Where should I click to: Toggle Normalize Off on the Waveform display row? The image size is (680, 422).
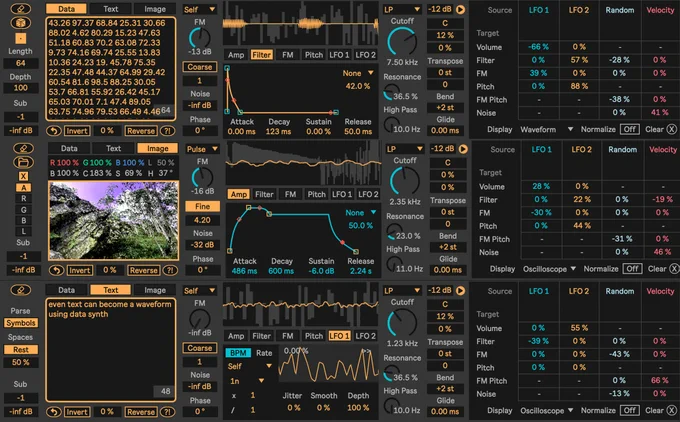tap(629, 129)
